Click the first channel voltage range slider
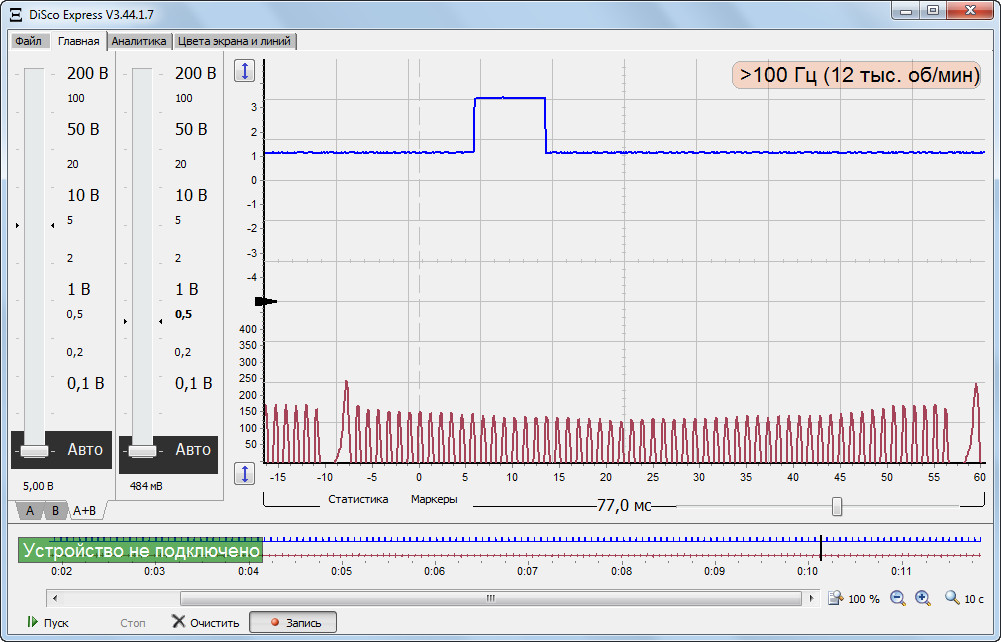This screenshot has height=642, width=1001. pos(34,451)
